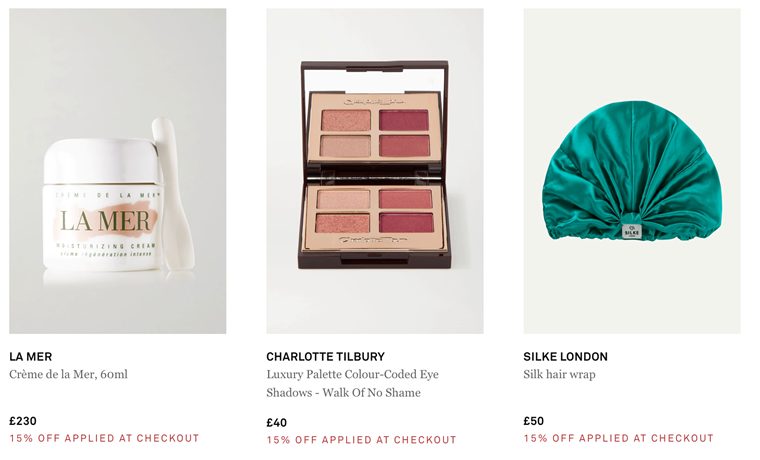The width and height of the screenshot is (760, 460).
Task: Open the Charlotte Tilbury palette product image
Action: click(x=375, y=171)
